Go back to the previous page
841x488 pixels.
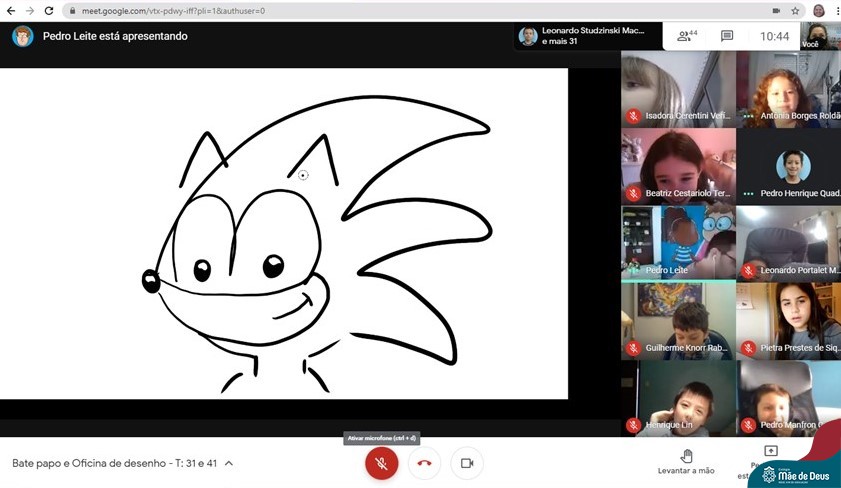[x=9, y=10]
